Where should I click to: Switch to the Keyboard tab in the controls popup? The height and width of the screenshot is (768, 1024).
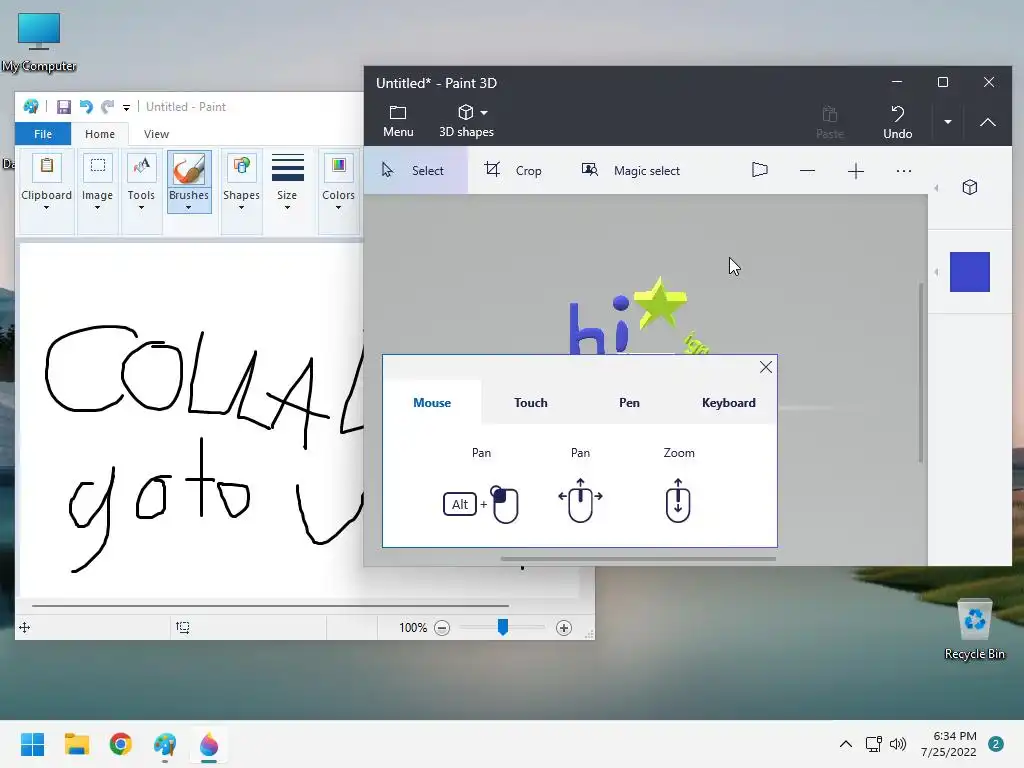point(728,402)
